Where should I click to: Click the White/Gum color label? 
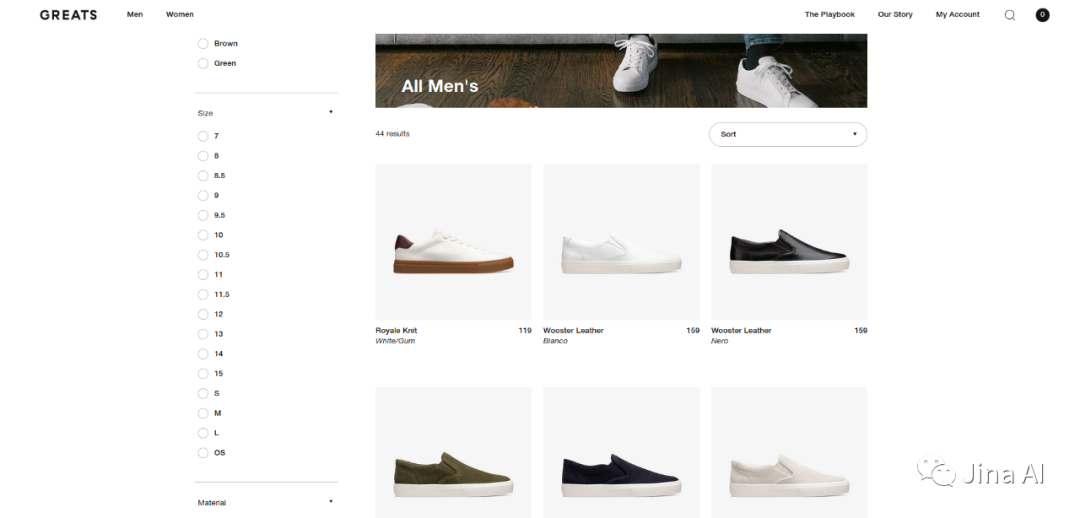point(395,341)
